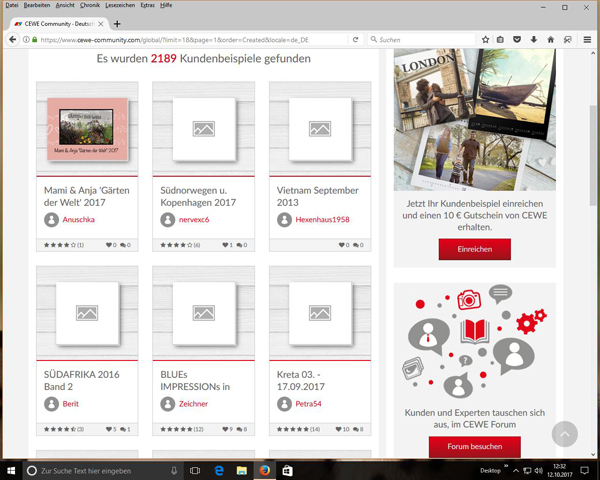Open Mami & Anja 'Gärten der Welt' 2017 title

pyautogui.click(x=86, y=196)
